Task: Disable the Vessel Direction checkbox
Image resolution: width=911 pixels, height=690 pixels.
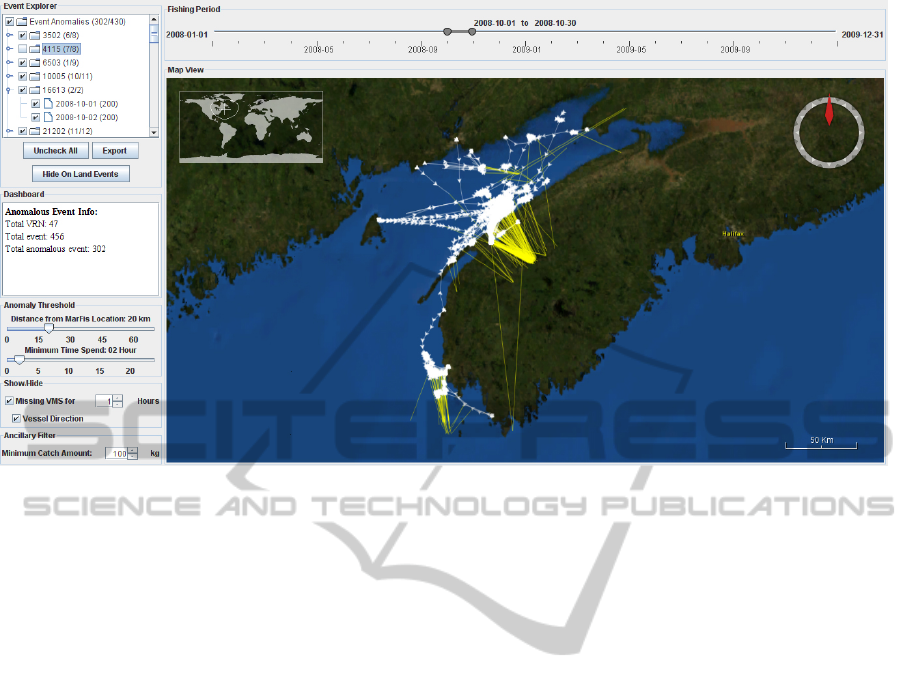Action: point(16,418)
